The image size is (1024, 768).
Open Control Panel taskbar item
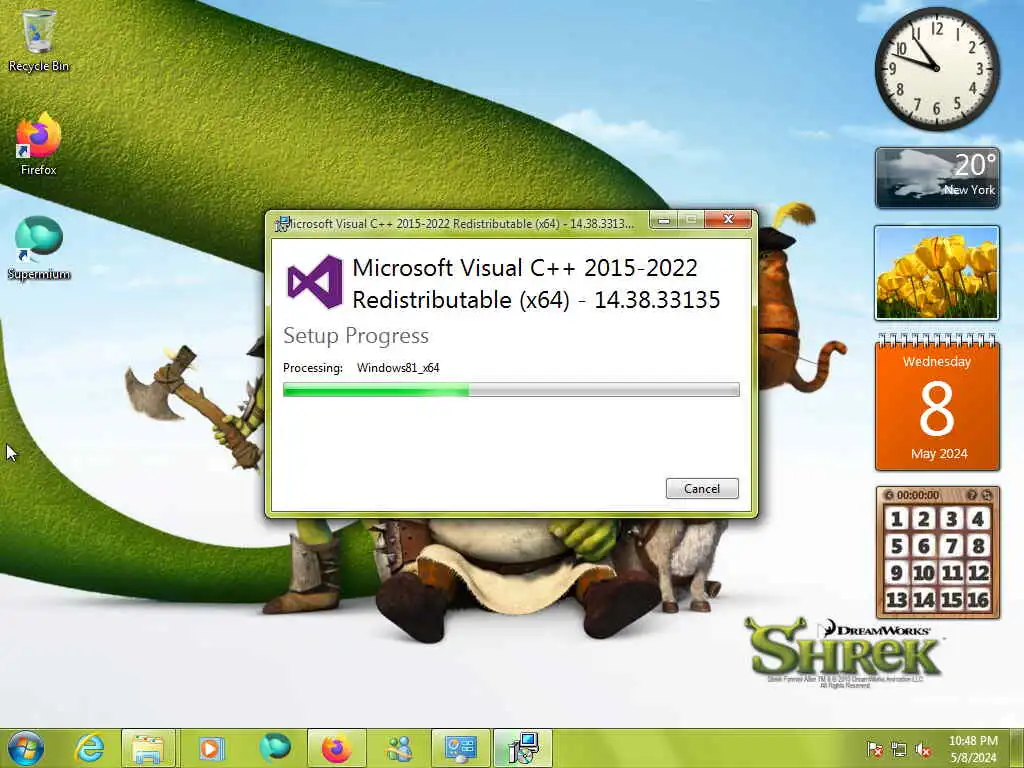(461, 748)
